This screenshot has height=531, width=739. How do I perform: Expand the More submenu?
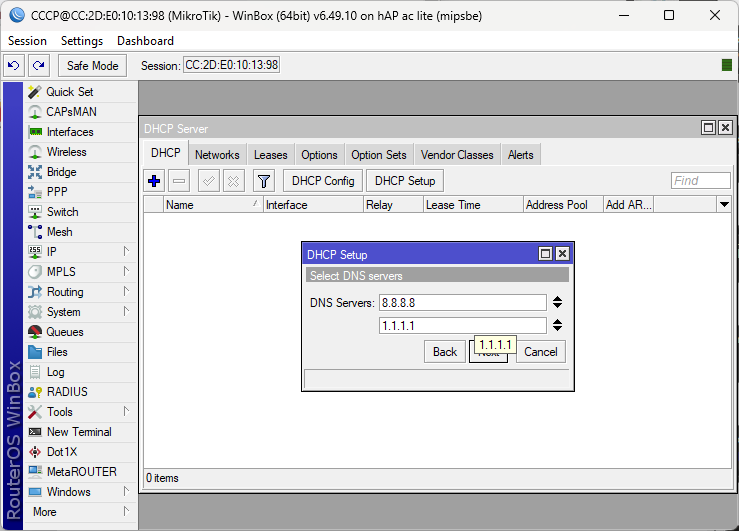pyautogui.click(x=126, y=511)
